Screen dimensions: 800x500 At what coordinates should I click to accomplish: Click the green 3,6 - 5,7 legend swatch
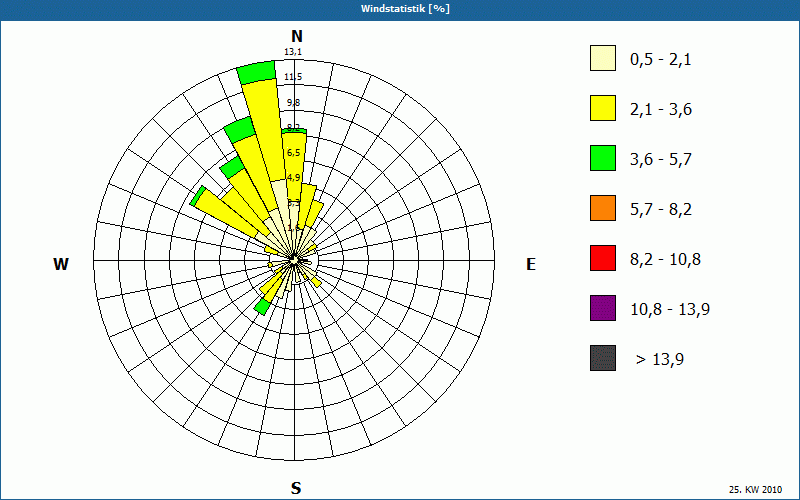point(603,158)
